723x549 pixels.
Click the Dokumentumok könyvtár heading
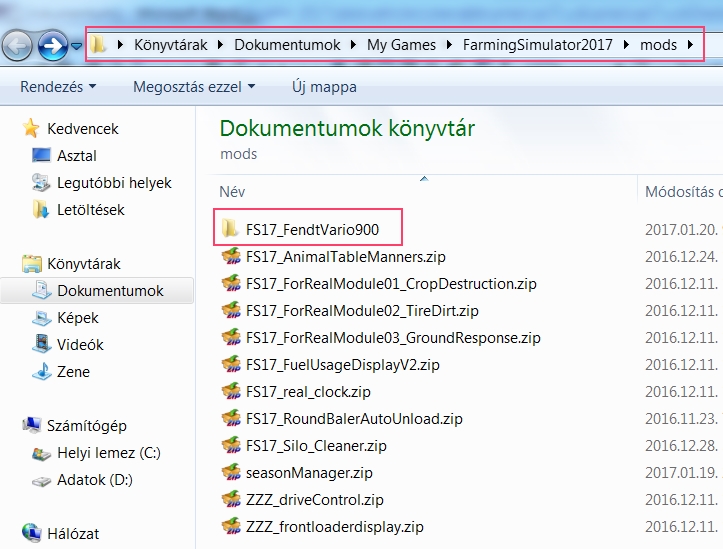point(347,129)
